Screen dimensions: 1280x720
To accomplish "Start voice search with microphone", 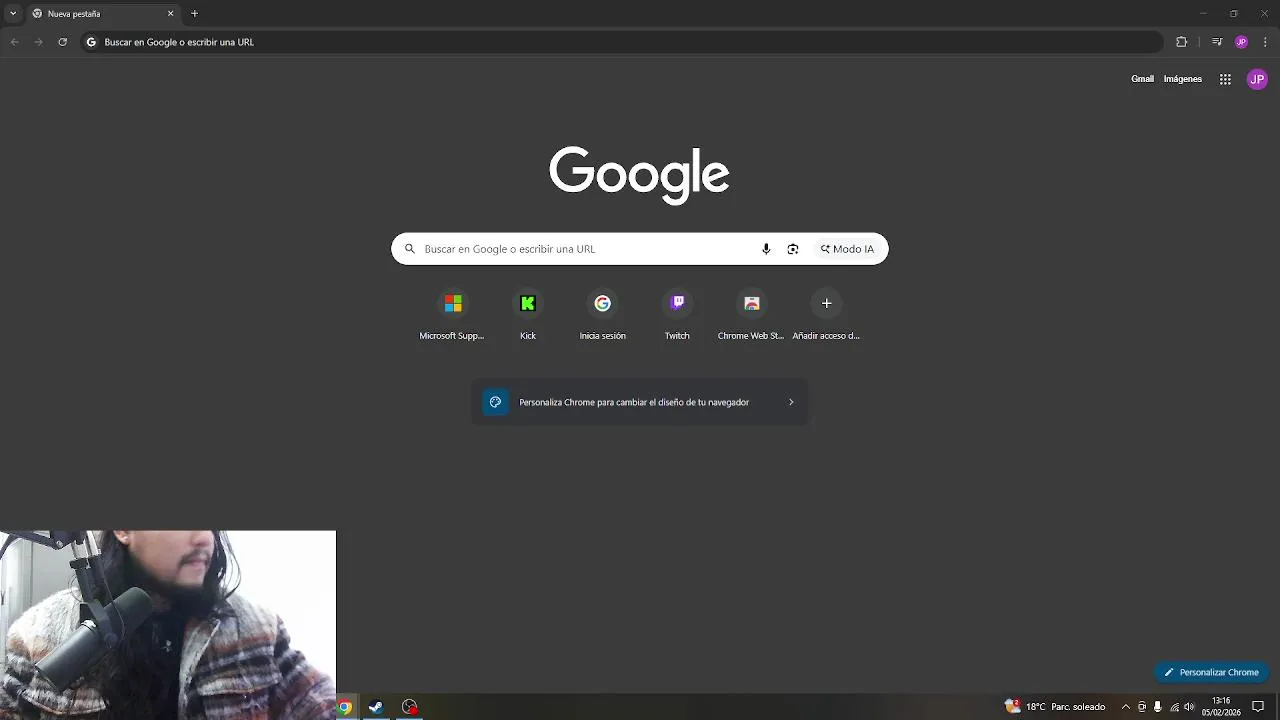I will 766,249.
